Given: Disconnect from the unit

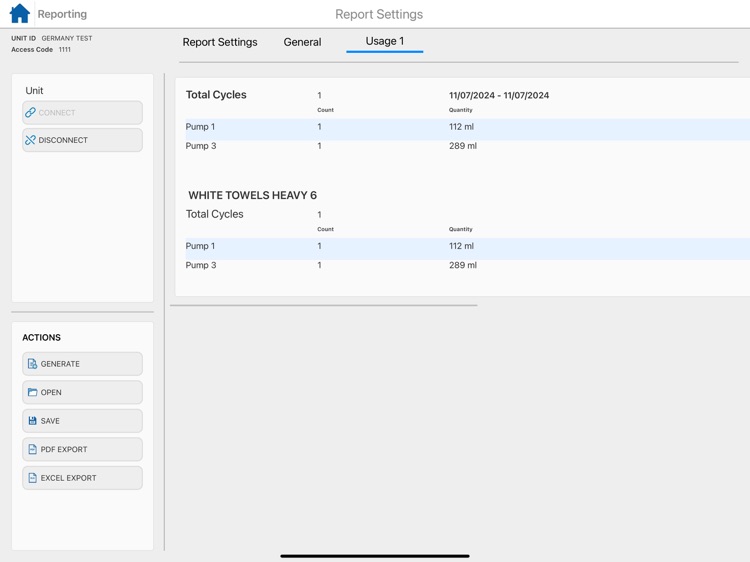Looking at the screenshot, I should (82, 140).
